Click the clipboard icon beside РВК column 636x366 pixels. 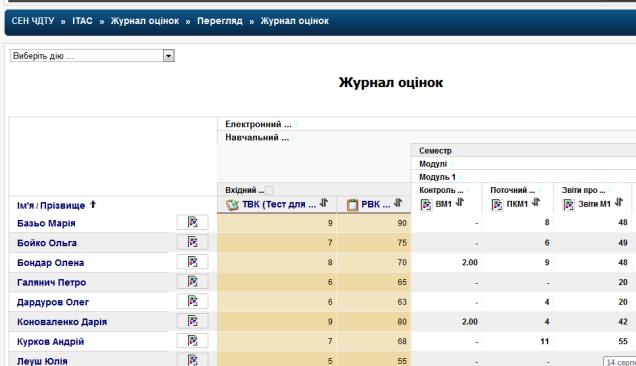tap(352, 205)
